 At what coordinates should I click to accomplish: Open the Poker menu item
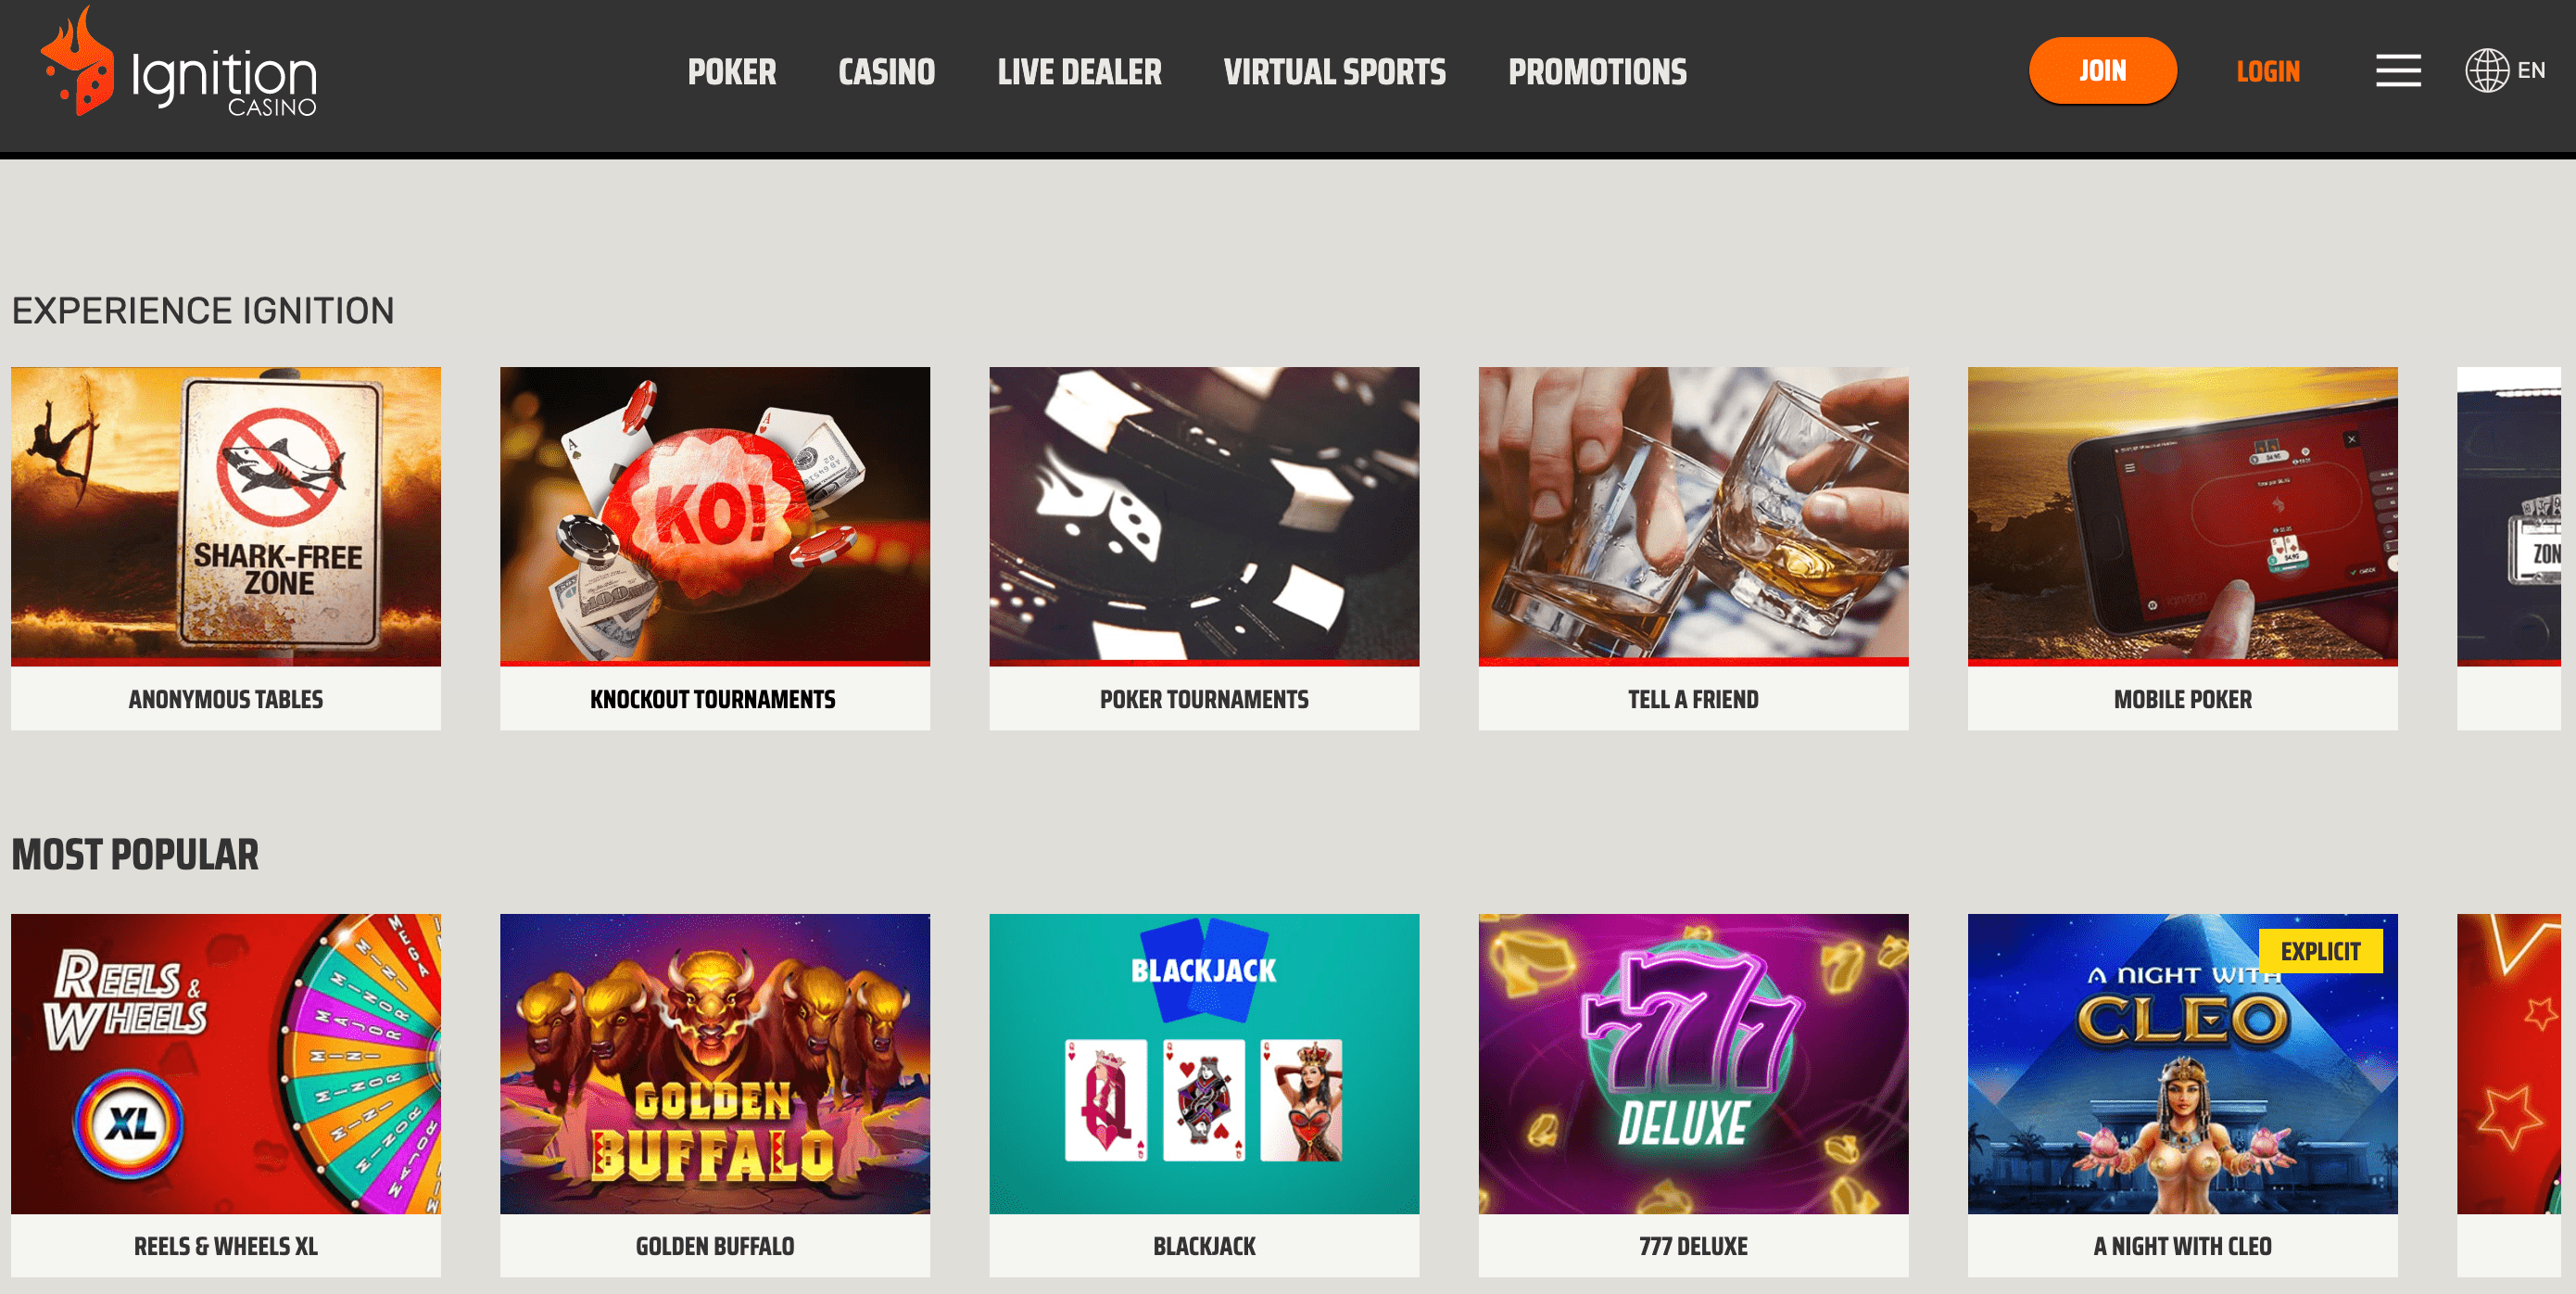click(x=732, y=72)
